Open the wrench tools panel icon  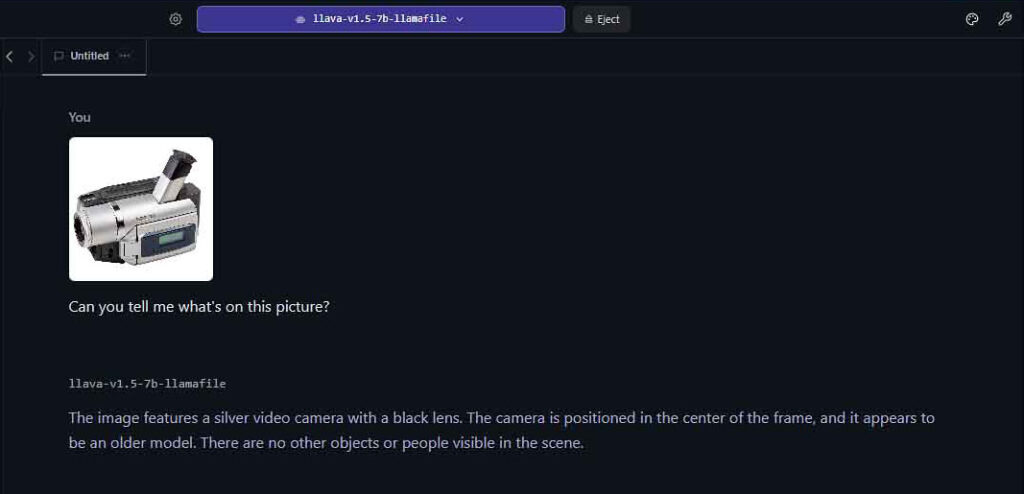coord(1004,19)
